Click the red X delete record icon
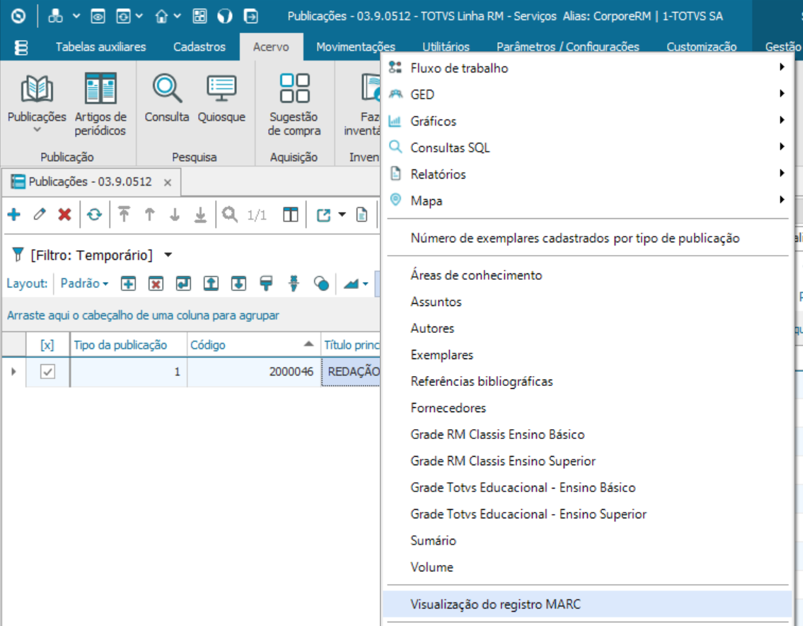The height and width of the screenshot is (626, 803). click(x=65, y=214)
